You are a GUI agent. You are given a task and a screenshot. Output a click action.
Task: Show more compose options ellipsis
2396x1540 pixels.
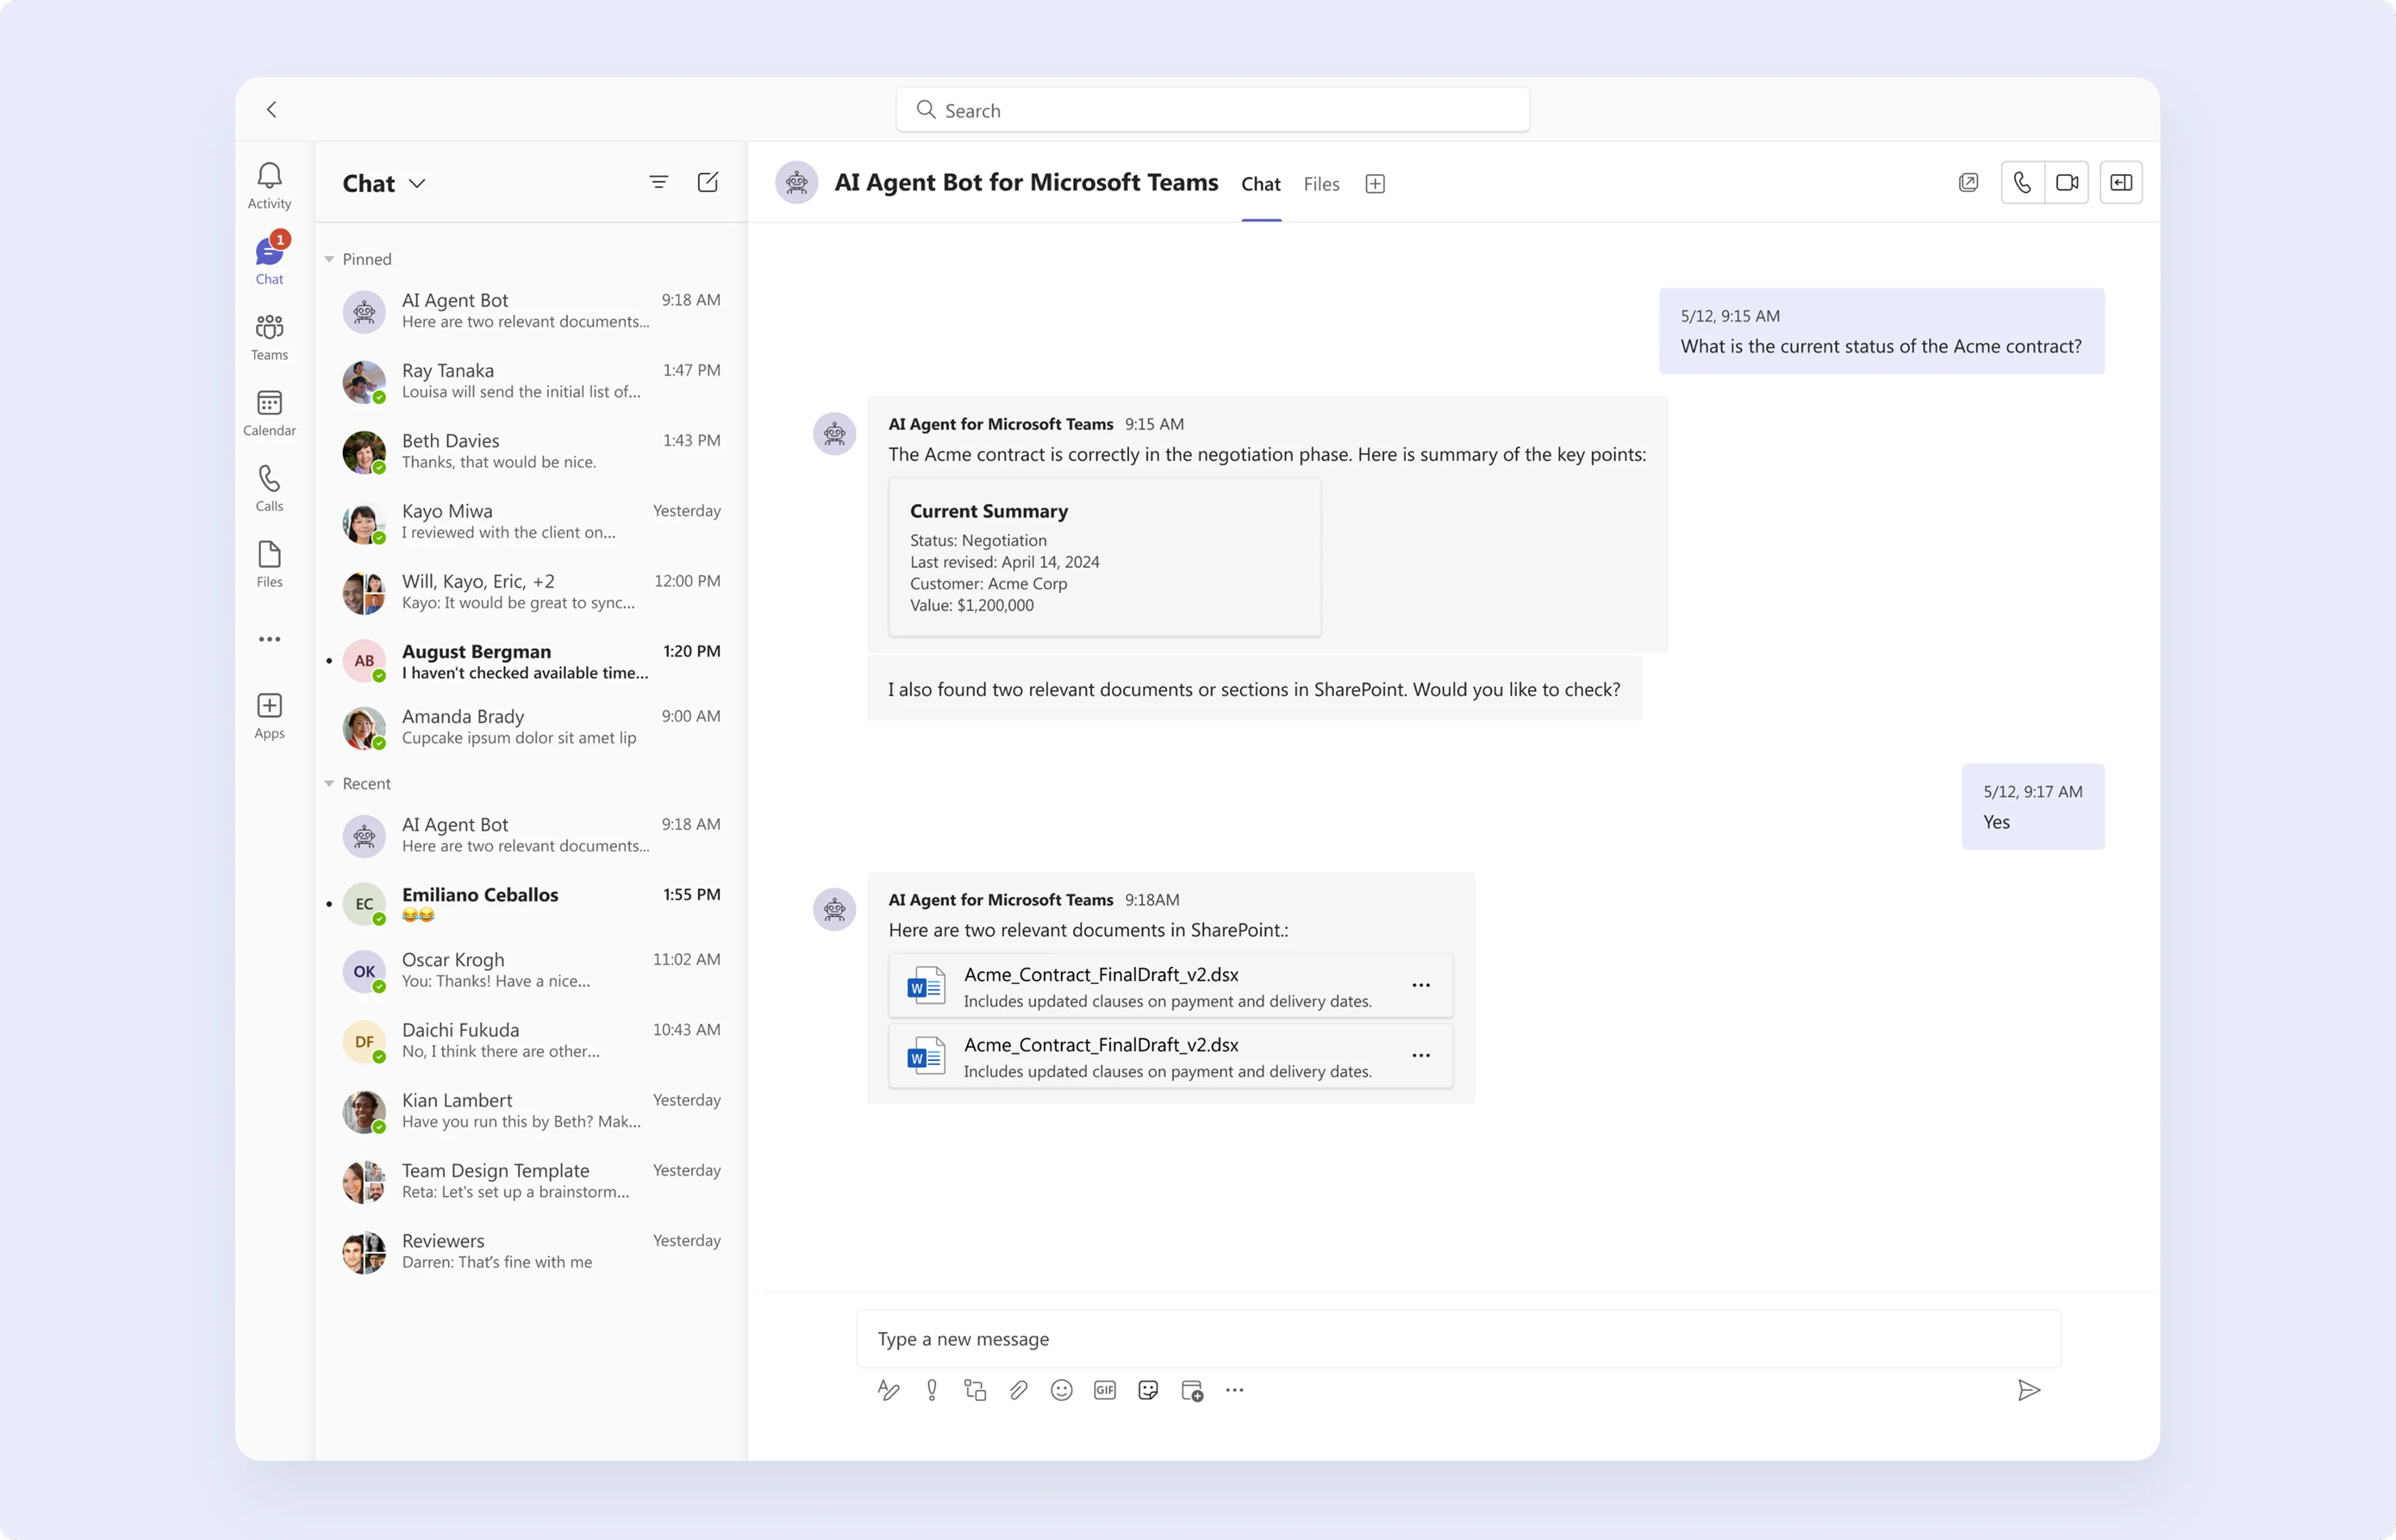tap(1235, 1390)
